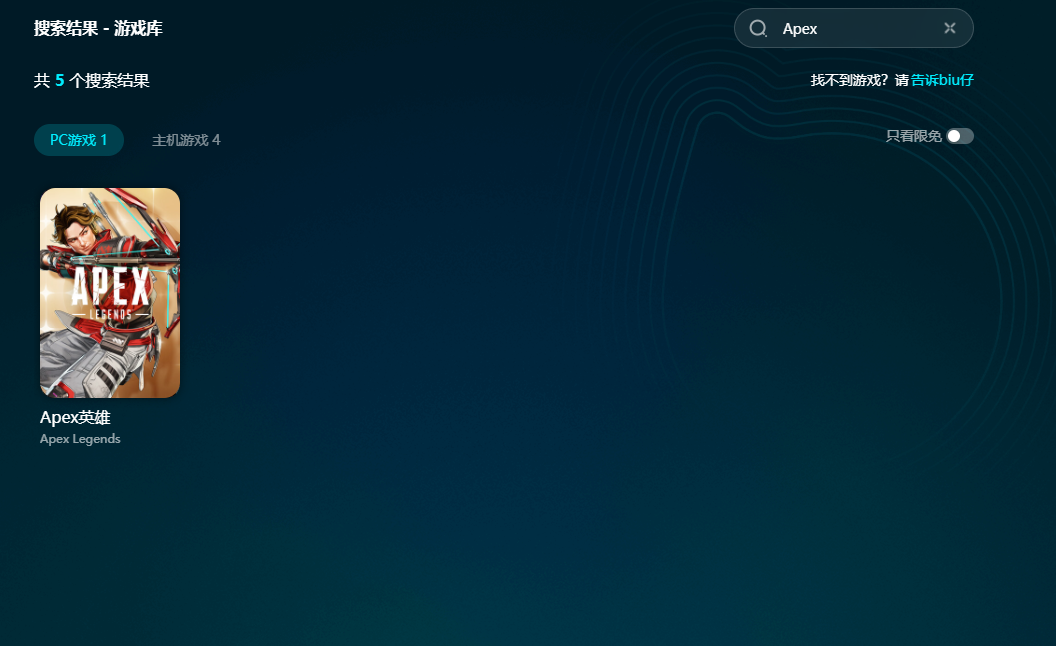Switch to the 主机游戏 4 tab
This screenshot has height=646, width=1056.
pos(186,140)
